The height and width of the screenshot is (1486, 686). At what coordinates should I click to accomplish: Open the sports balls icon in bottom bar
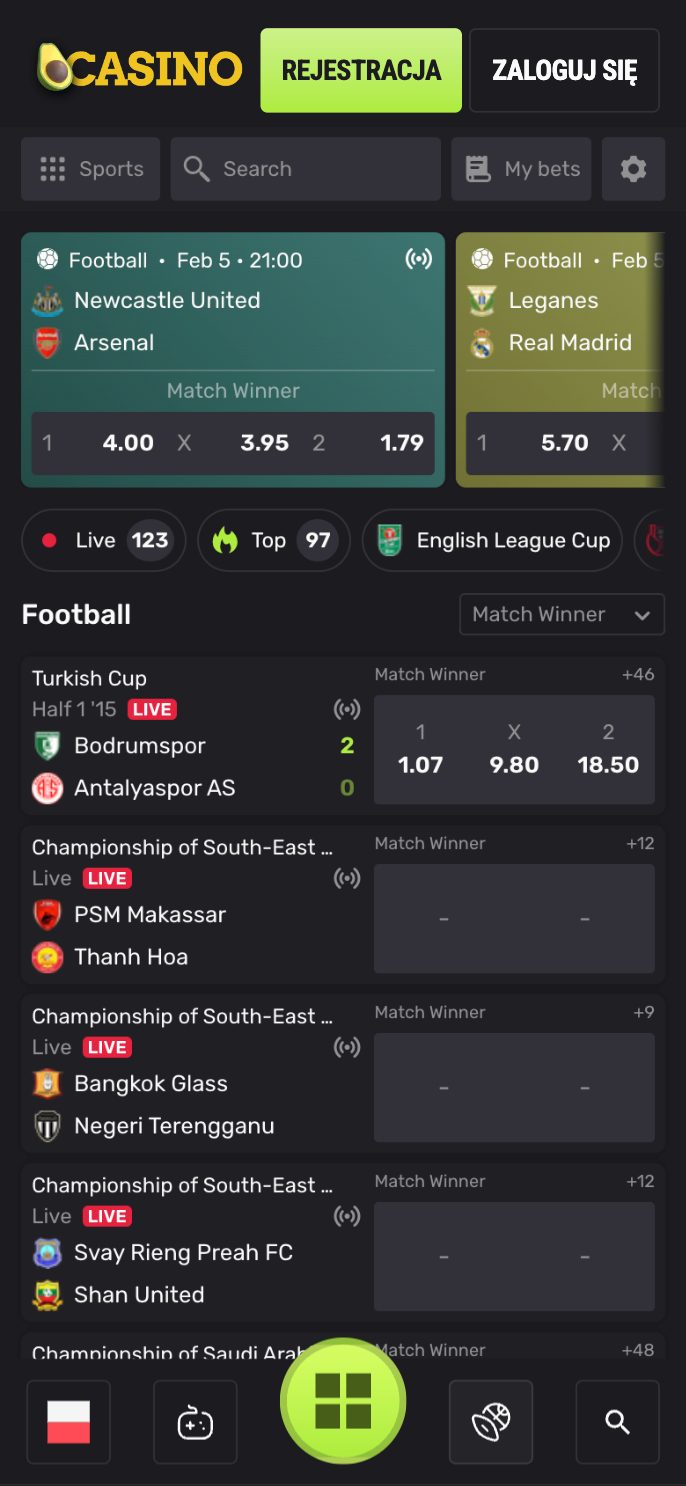click(491, 1421)
